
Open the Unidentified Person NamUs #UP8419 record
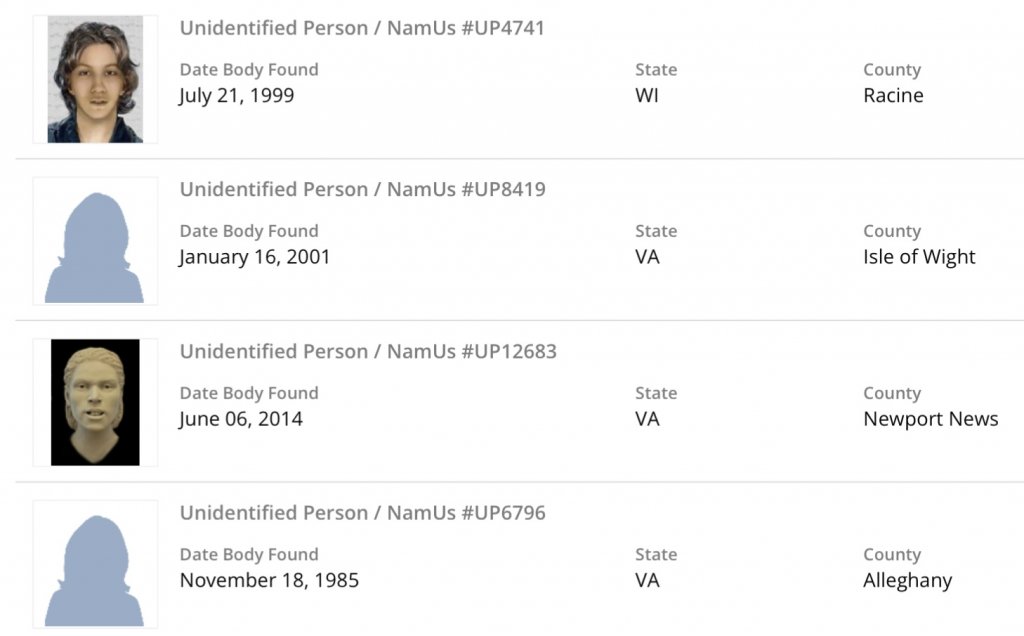tap(362, 190)
